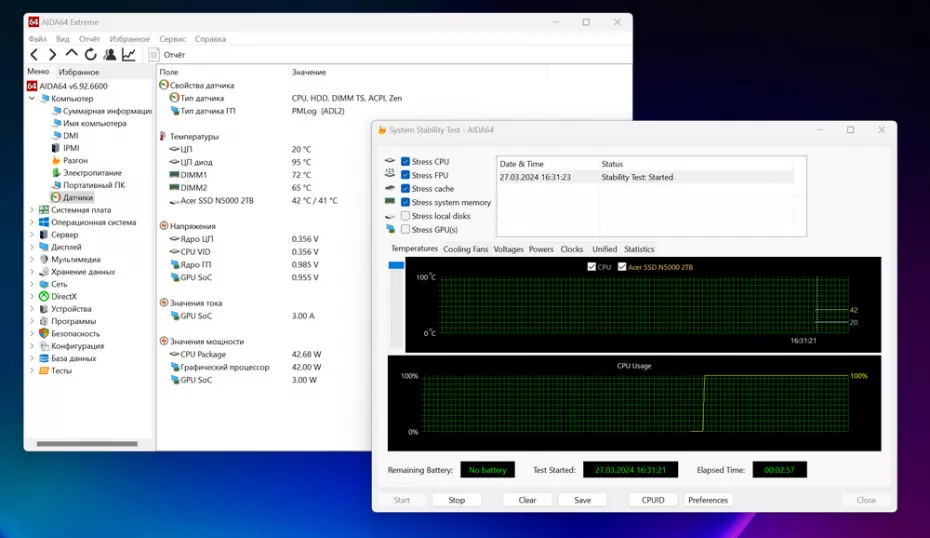Image resolution: width=930 pixels, height=538 pixels.
Task: Click the Refresh icon in the AIDA64 toolbar
Action: 90,55
